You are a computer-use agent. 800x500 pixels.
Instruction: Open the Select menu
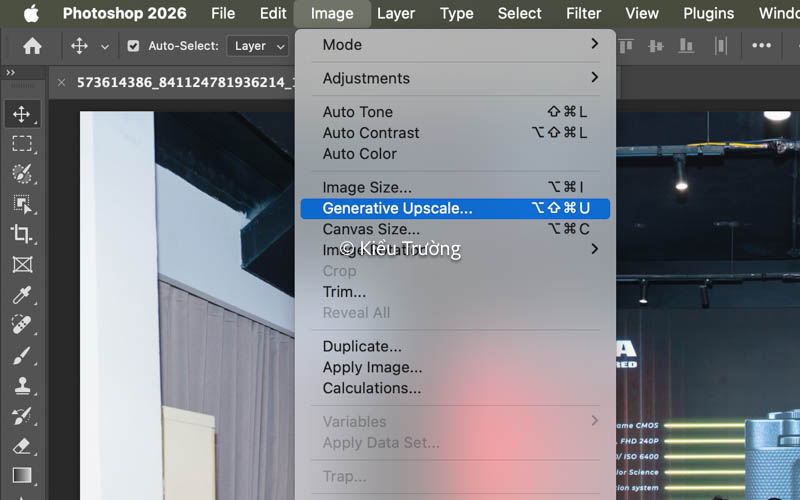coord(519,13)
